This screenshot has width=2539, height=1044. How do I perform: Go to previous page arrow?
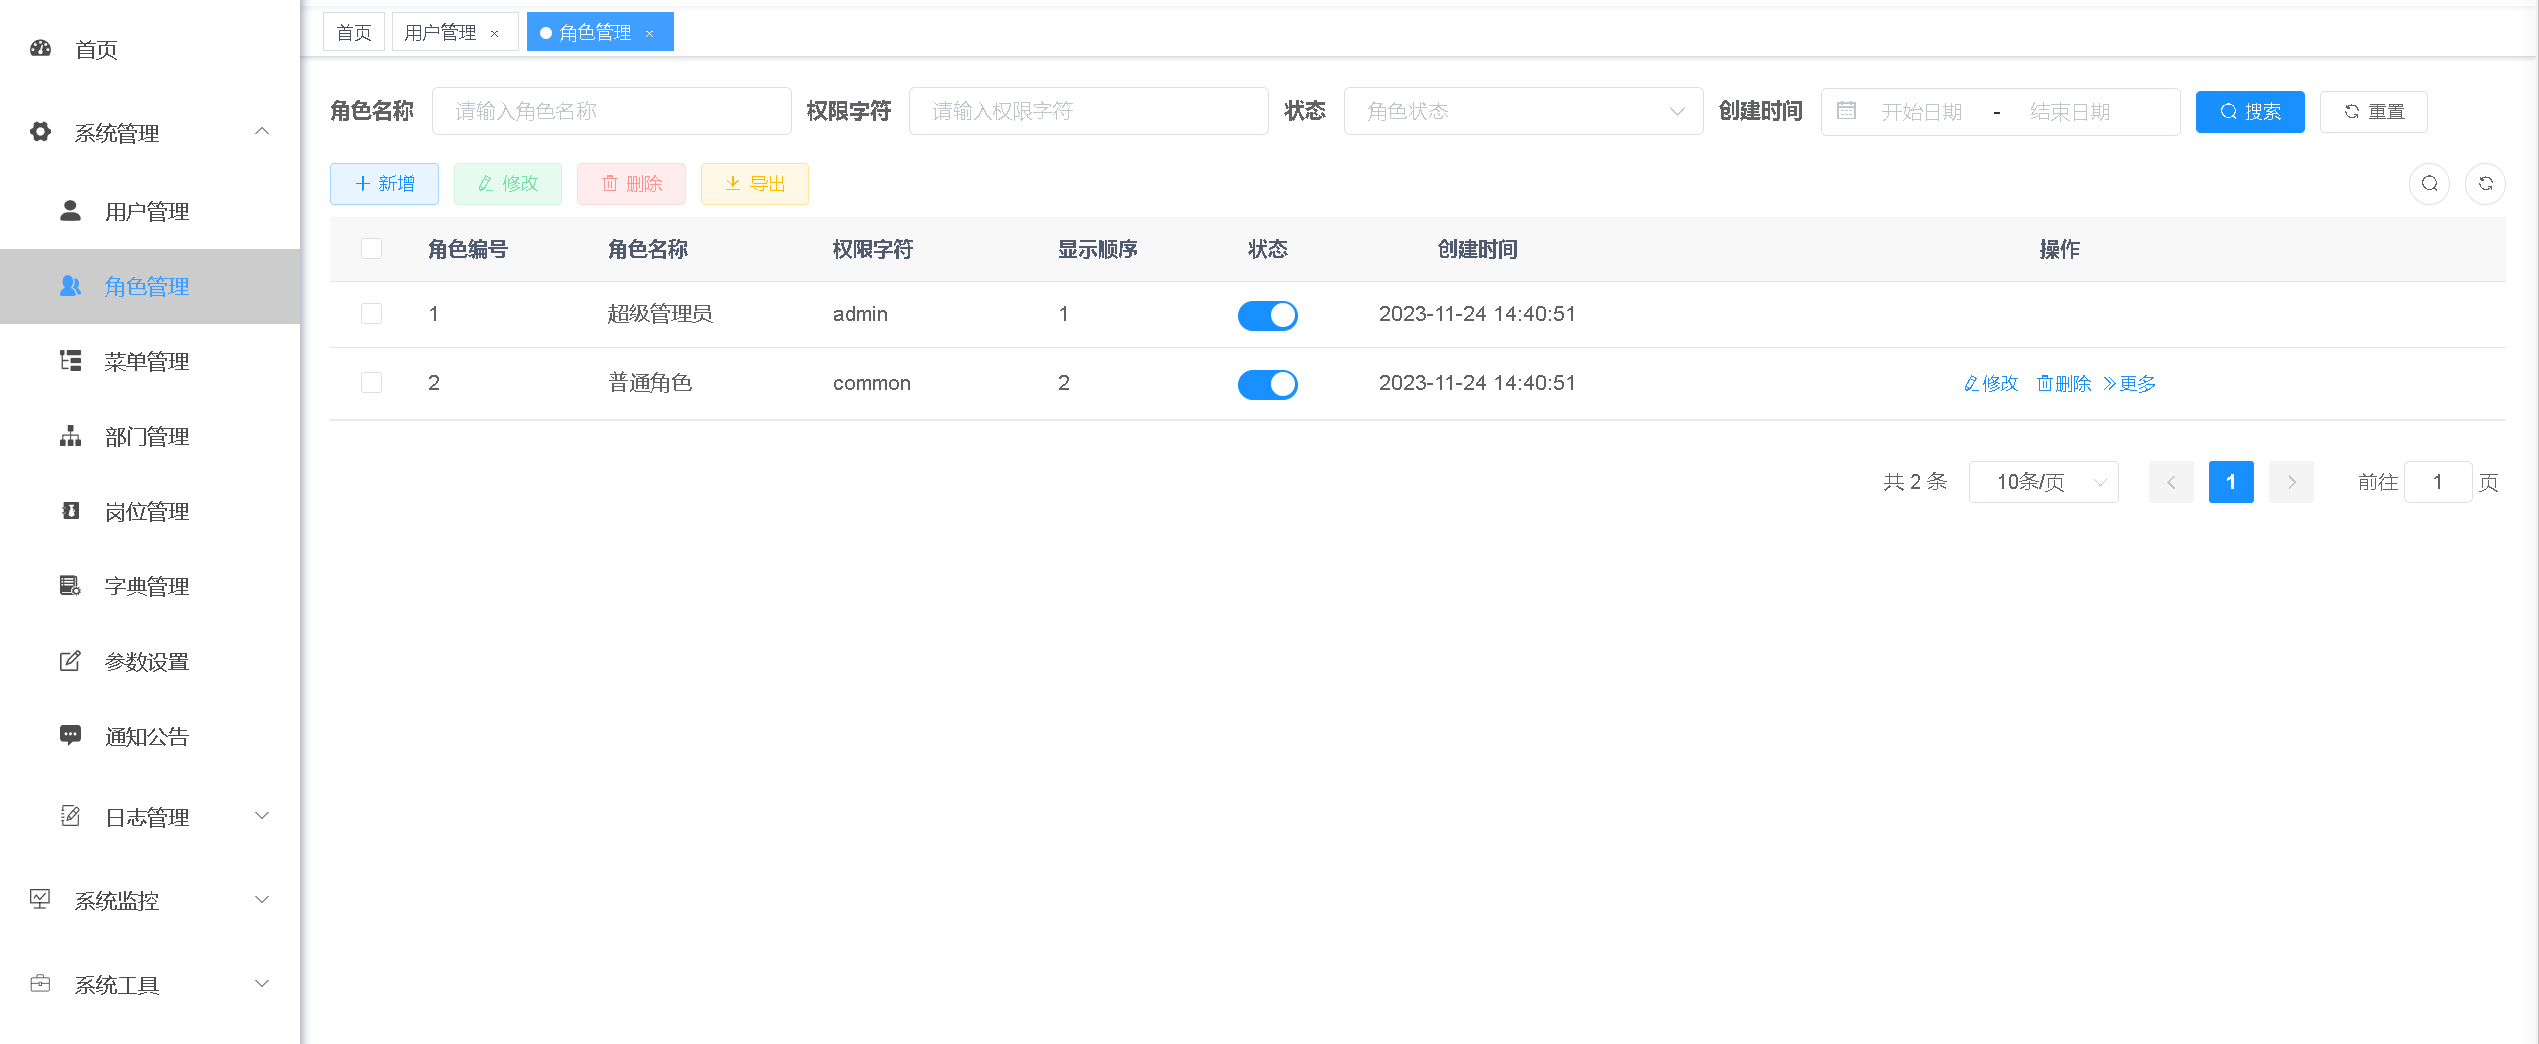pos(2171,482)
